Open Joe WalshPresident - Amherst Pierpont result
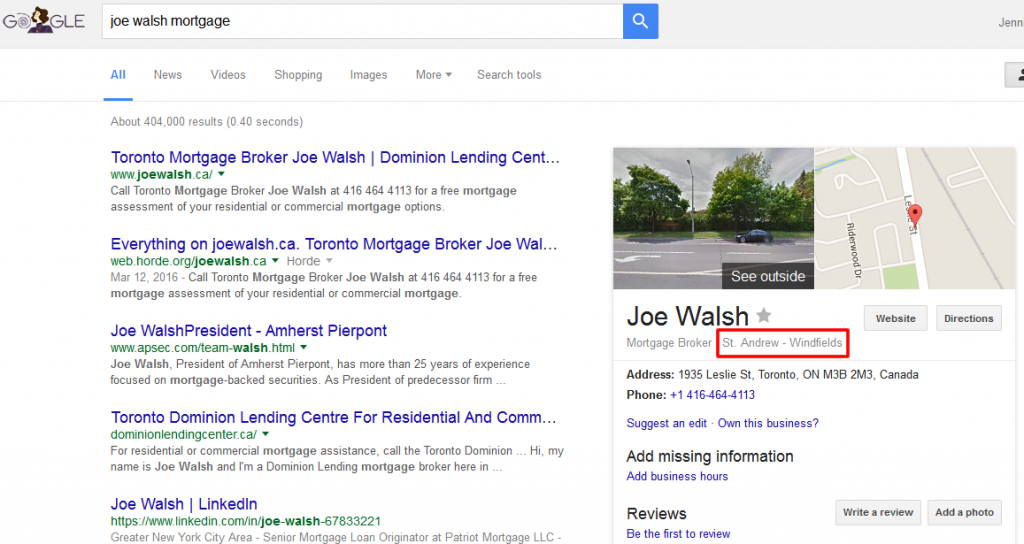Viewport: 1024px width, 544px height. pyautogui.click(x=248, y=331)
